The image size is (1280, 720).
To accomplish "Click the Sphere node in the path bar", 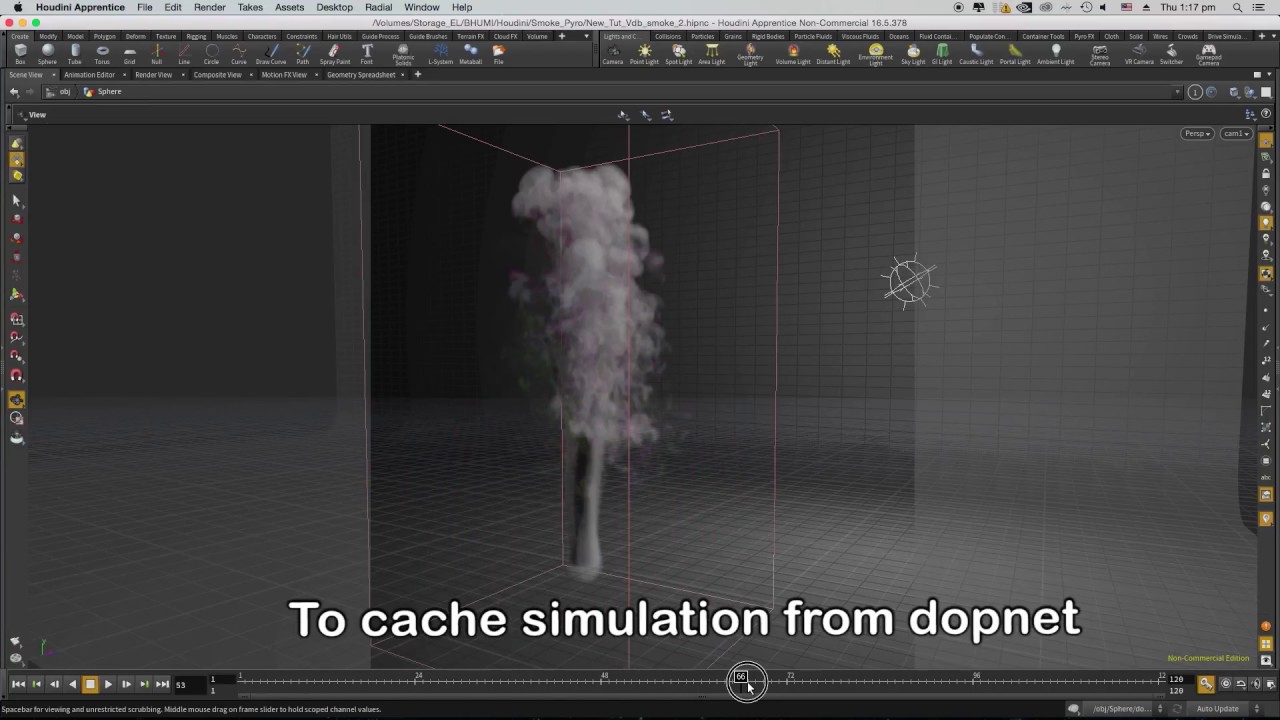I will coord(103,92).
